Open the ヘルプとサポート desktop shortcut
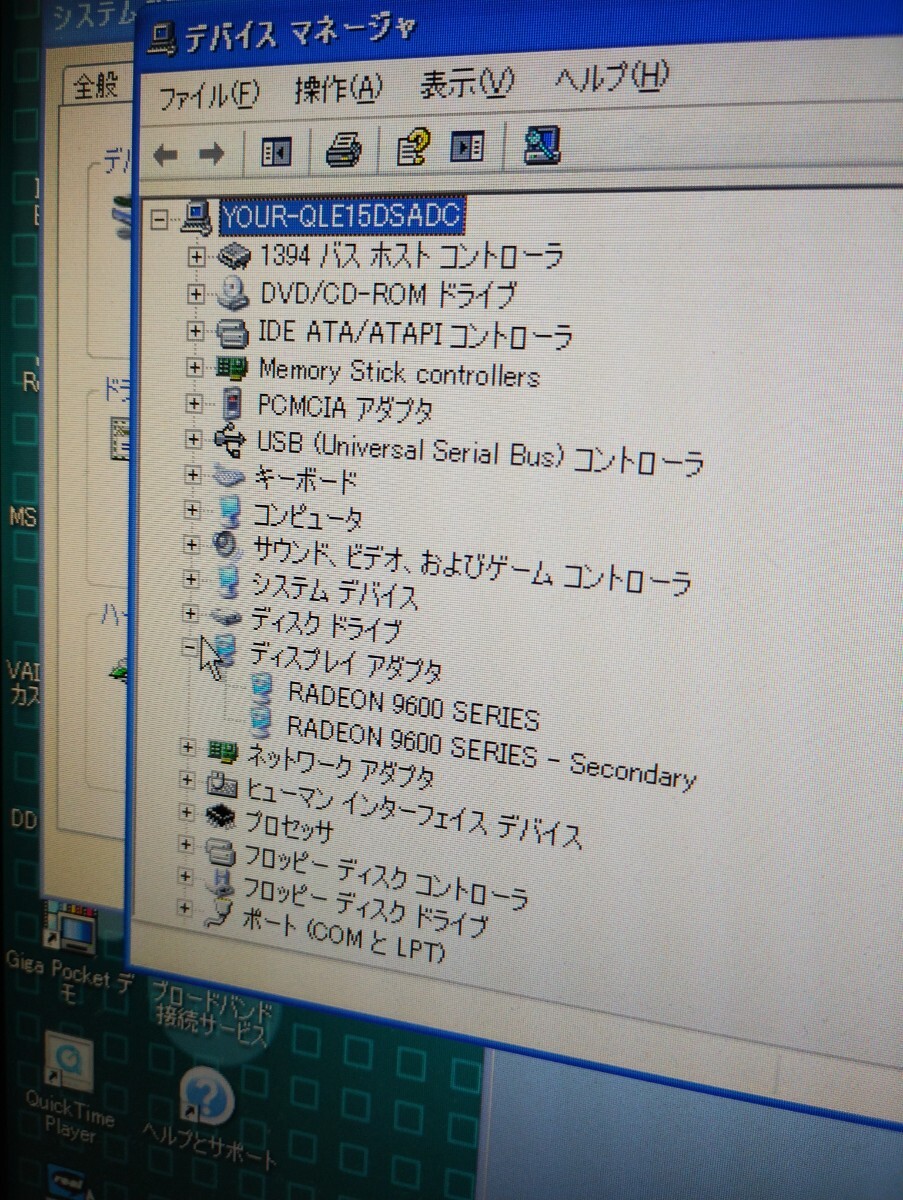903x1200 pixels. 208,1116
